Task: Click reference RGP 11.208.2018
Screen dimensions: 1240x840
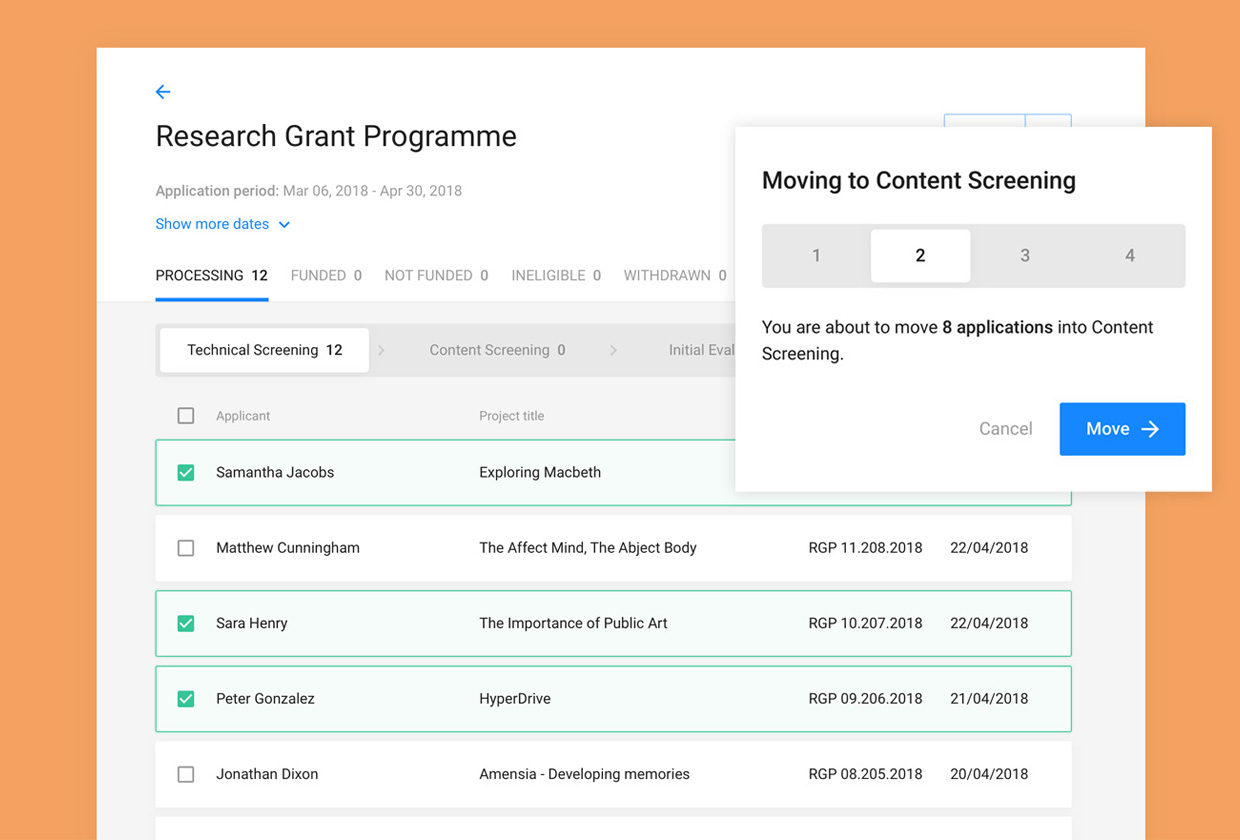Action: pyautogui.click(x=865, y=548)
